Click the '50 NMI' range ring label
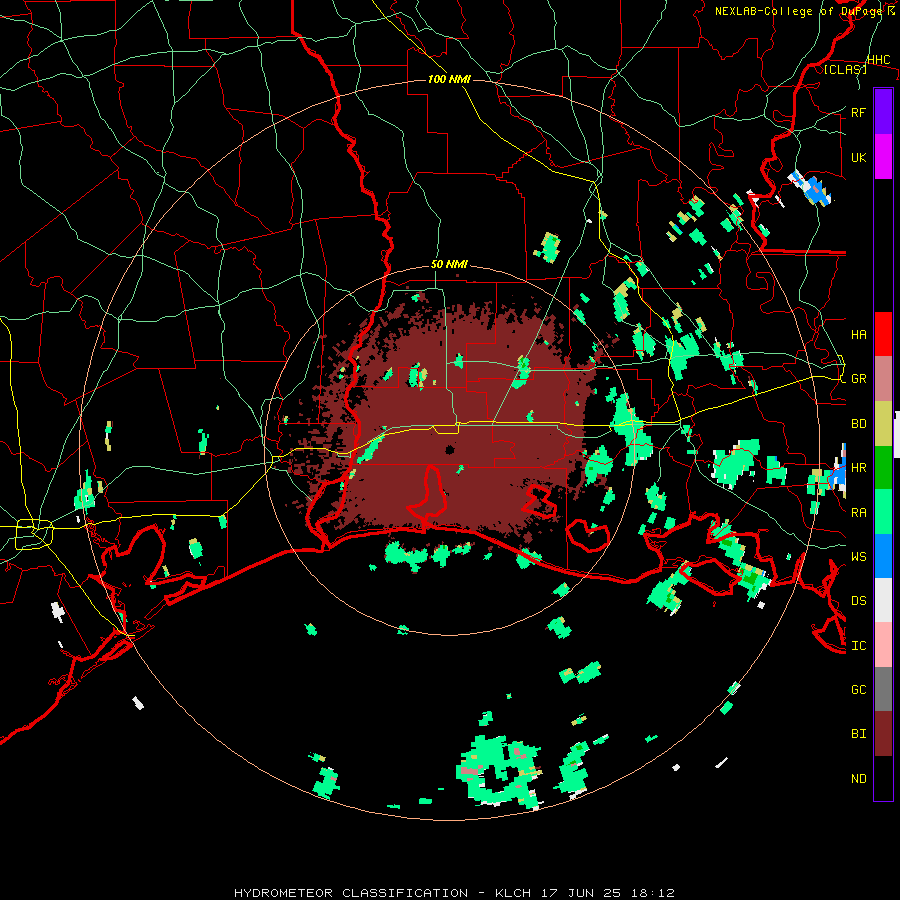The height and width of the screenshot is (900, 900). [449, 265]
